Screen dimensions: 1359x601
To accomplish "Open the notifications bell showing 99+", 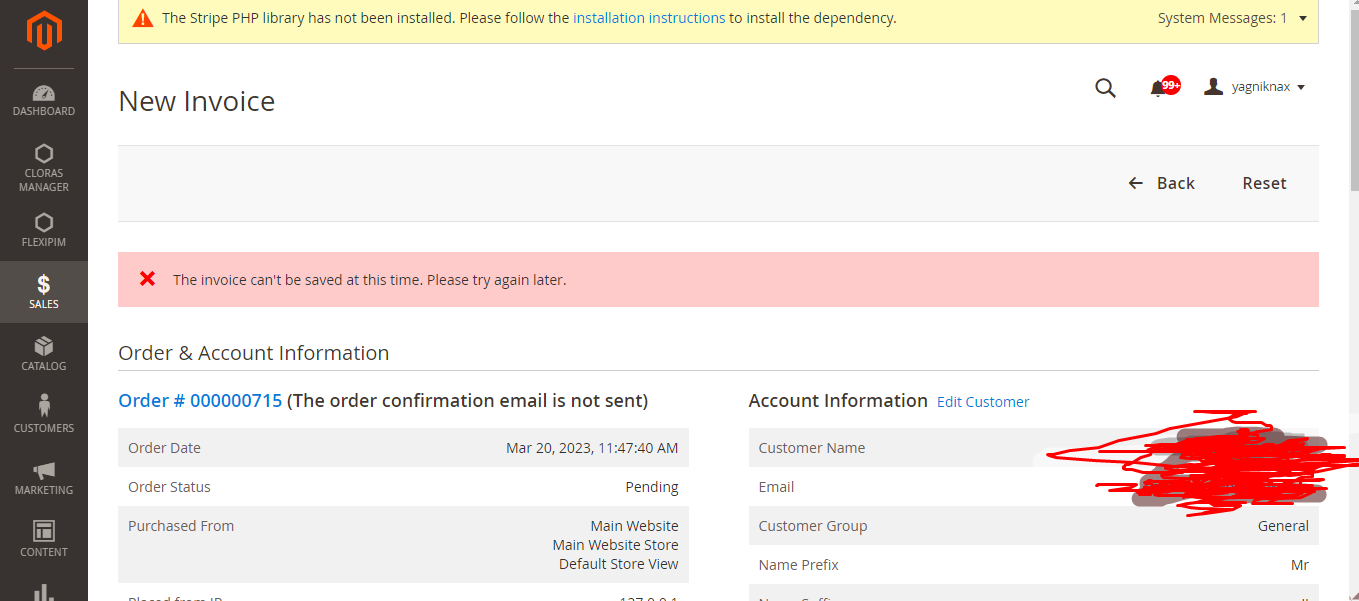I will click(x=1162, y=86).
